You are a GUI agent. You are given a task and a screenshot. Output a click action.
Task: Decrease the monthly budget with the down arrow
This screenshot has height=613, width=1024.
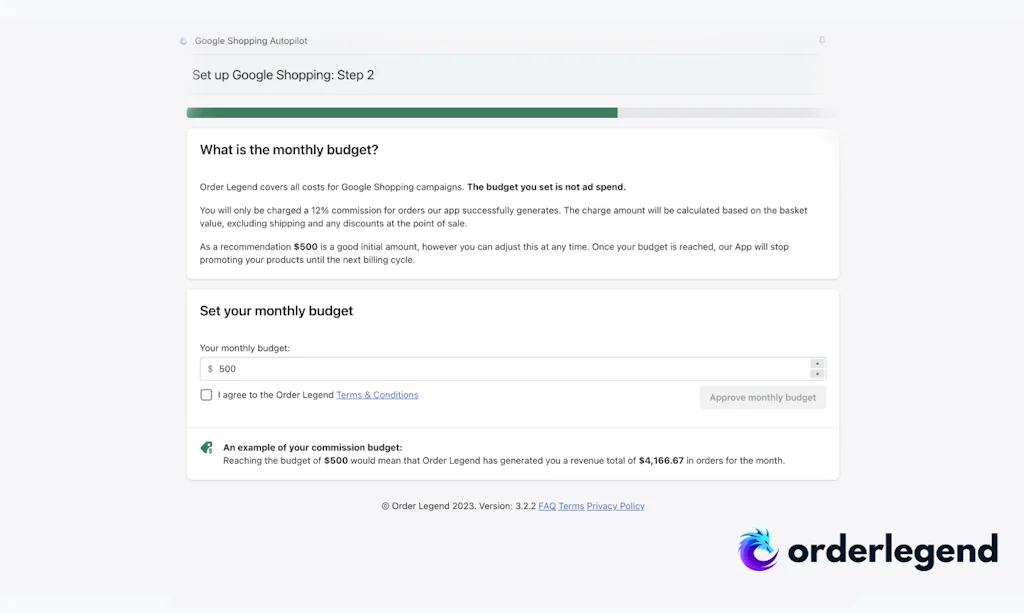[x=817, y=374]
